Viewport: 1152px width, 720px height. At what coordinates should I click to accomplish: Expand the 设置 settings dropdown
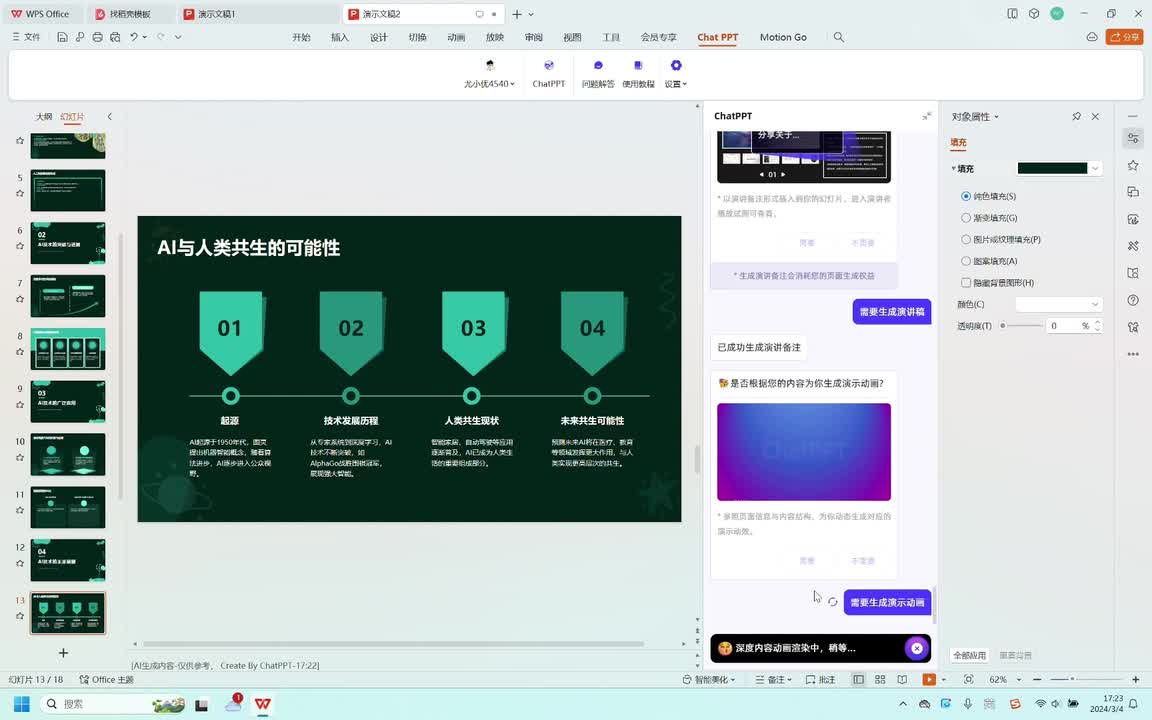click(x=676, y=74)
